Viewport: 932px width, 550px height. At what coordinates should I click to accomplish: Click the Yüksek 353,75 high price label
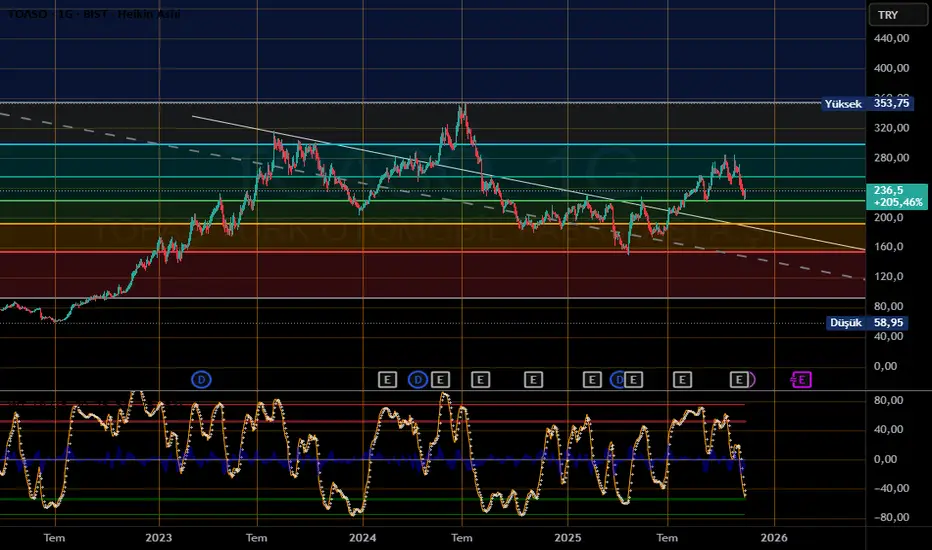[x=866, y=103]
